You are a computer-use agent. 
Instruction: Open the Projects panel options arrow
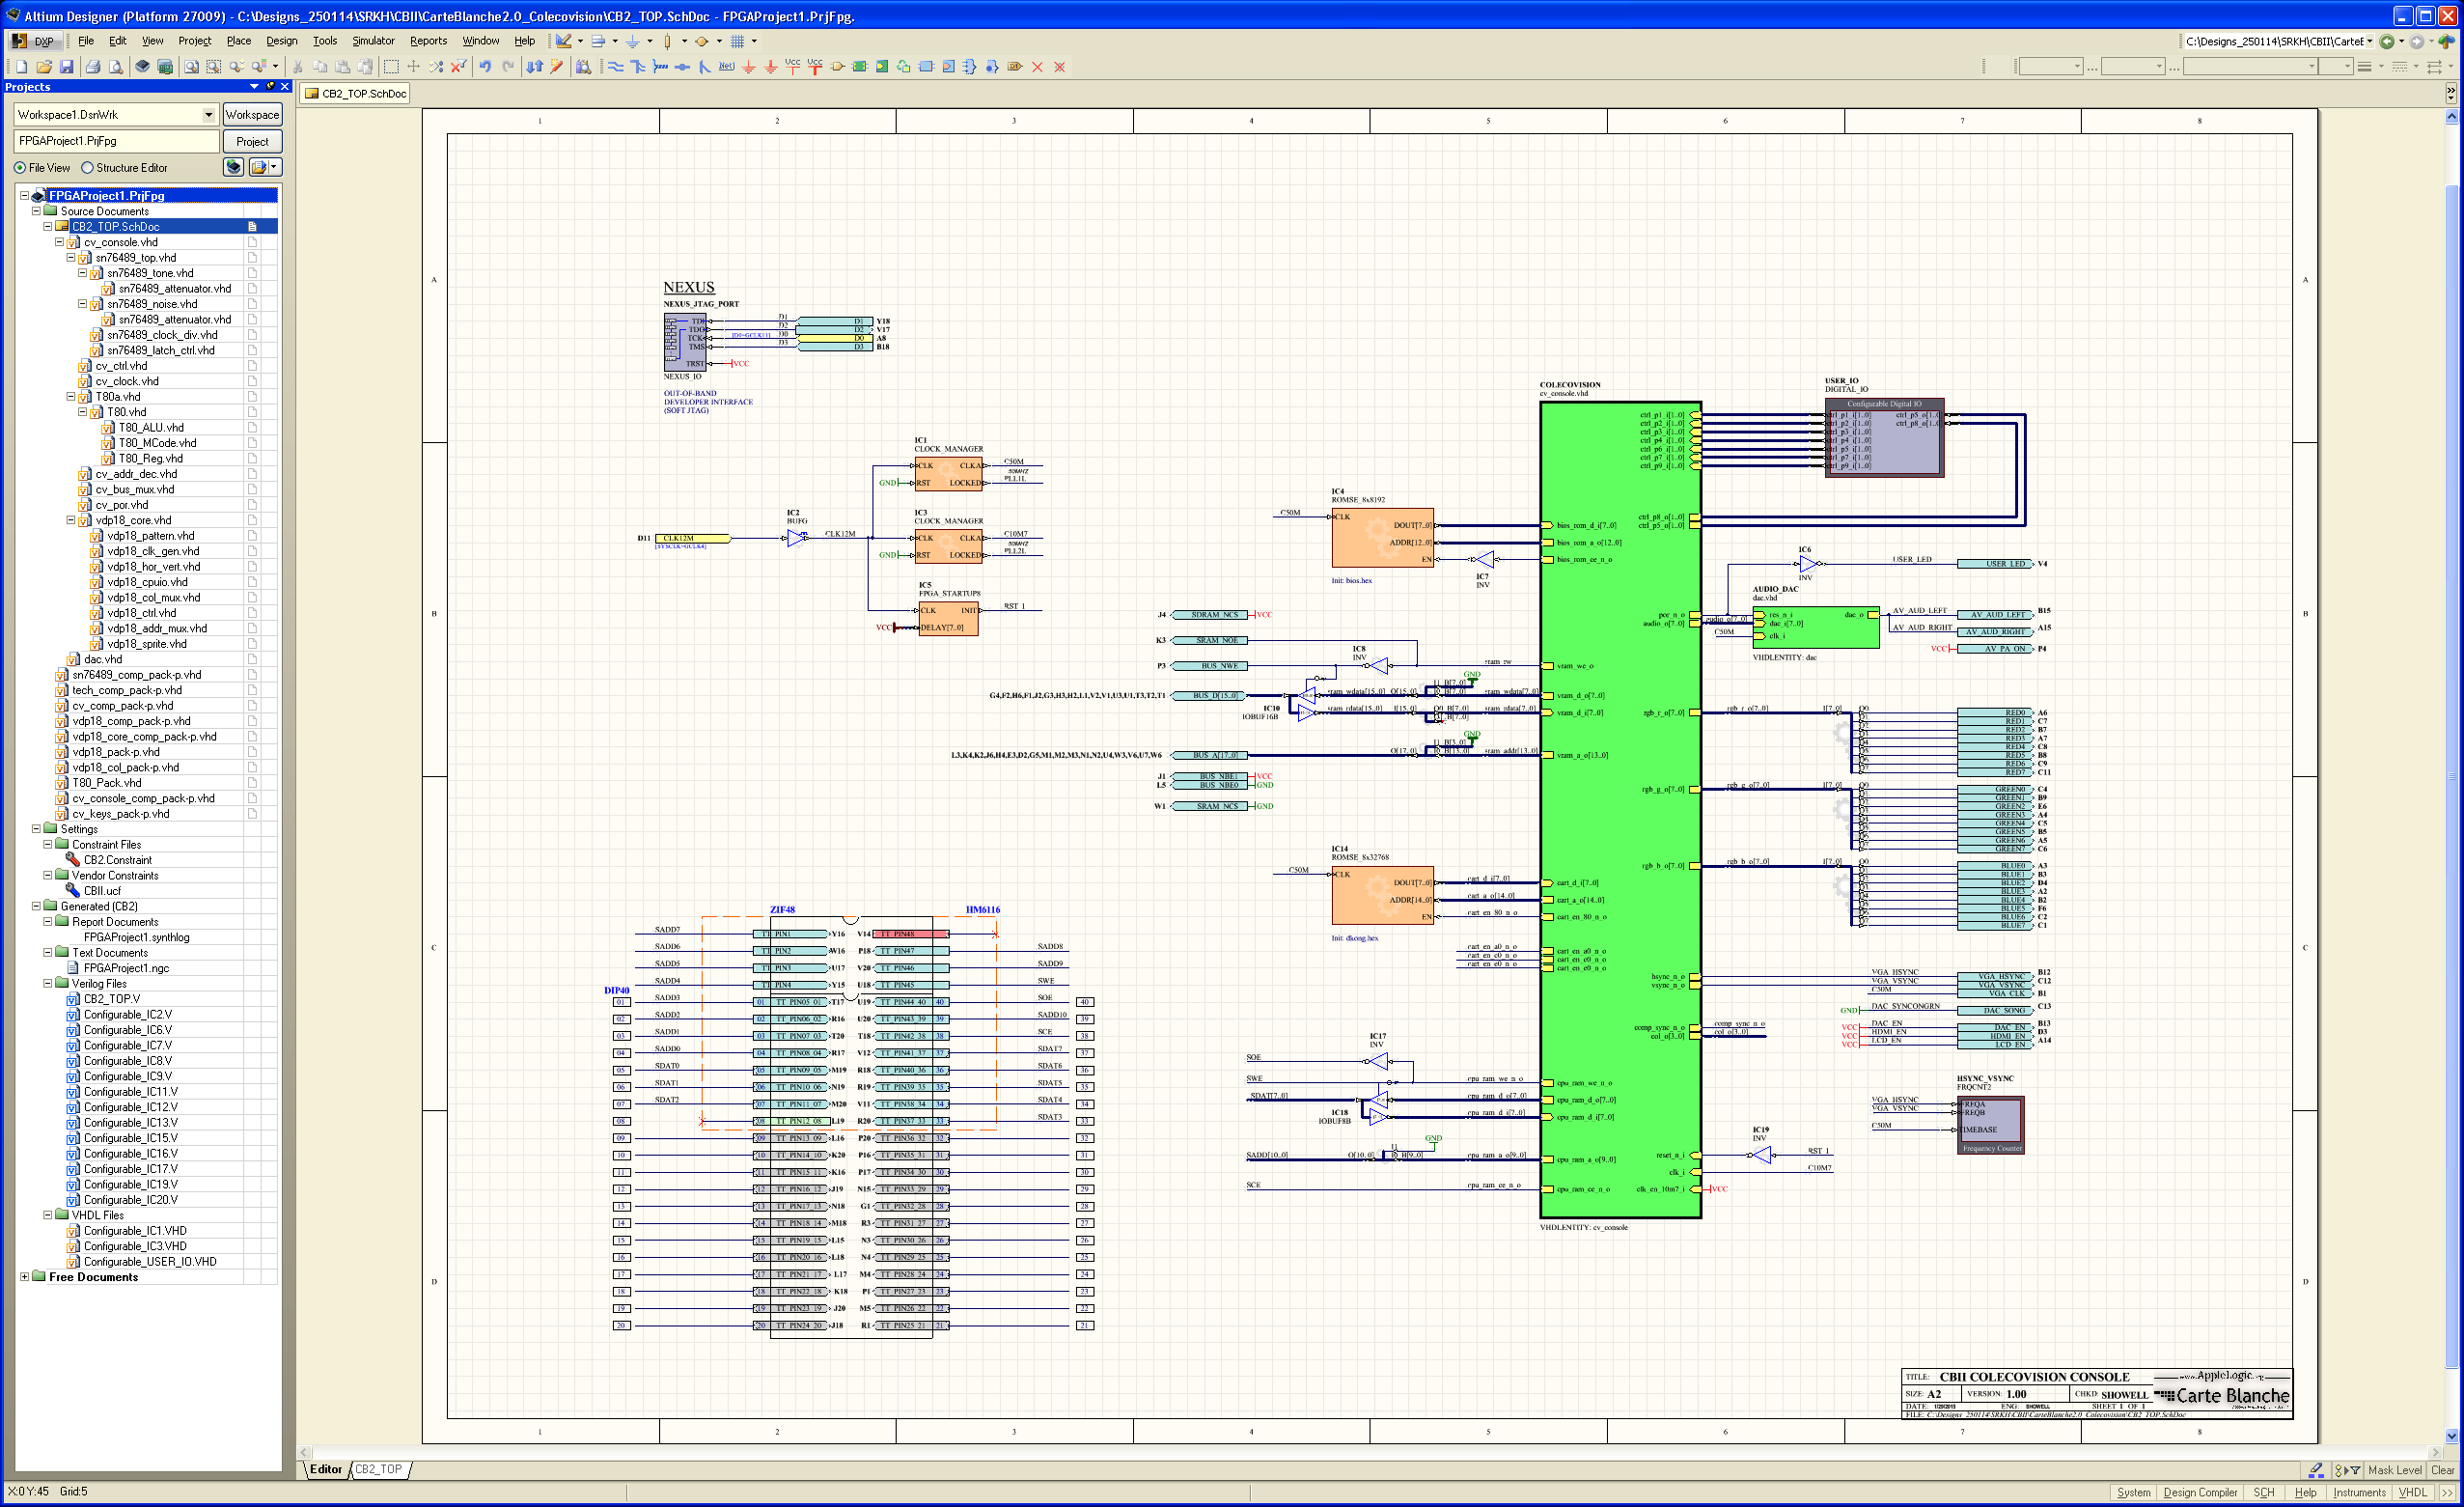pyautogui.click(x=254, y=87)
